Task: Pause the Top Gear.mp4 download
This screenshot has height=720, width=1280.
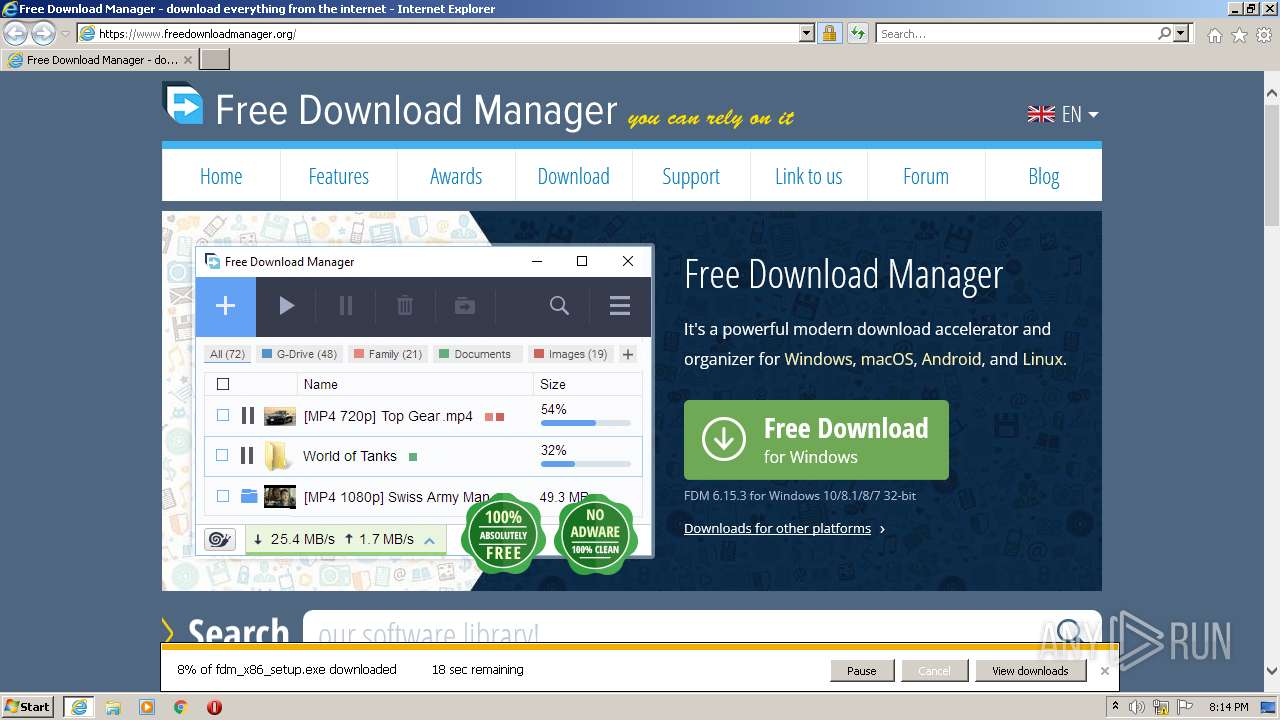Action: tap(247, 415)
